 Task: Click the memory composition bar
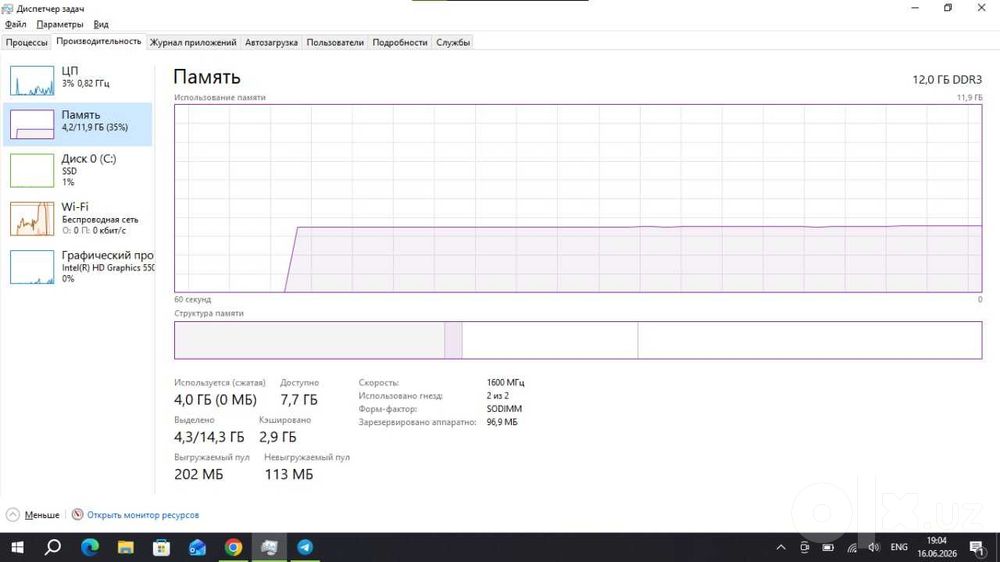click(x=578, y=340)
